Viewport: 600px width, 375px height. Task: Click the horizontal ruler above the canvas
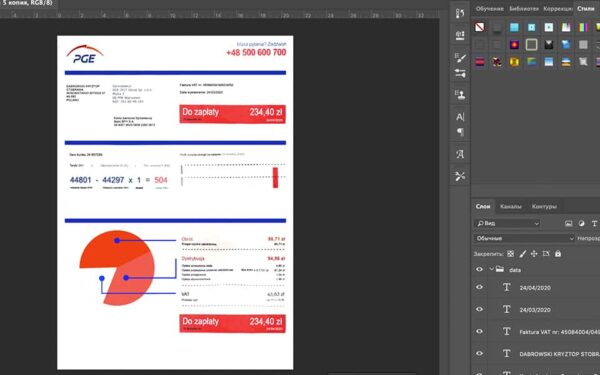pyautogui.click(x=219, y=15)
